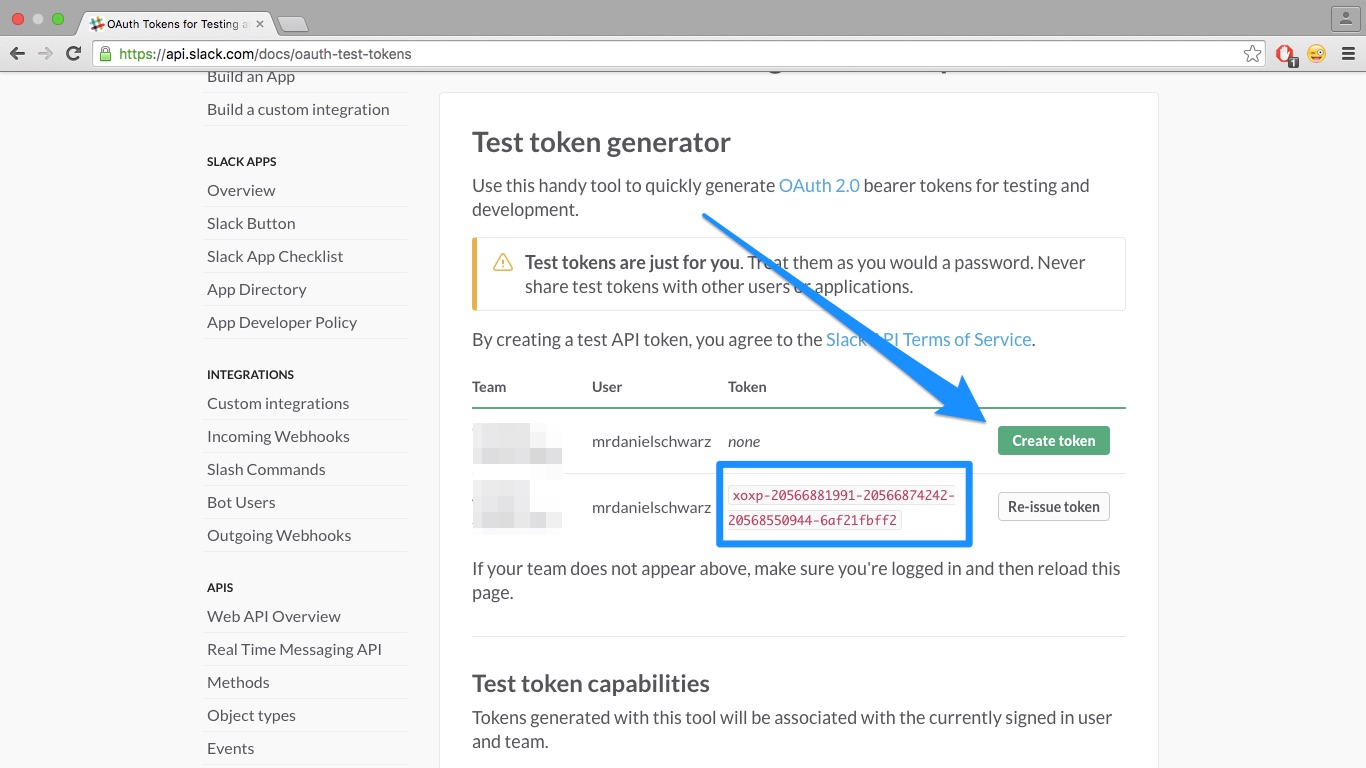The width and height of the screenshot is (1366, 768).
Task: Open the OAuth 2.0 link
Action: pos(819,186)
